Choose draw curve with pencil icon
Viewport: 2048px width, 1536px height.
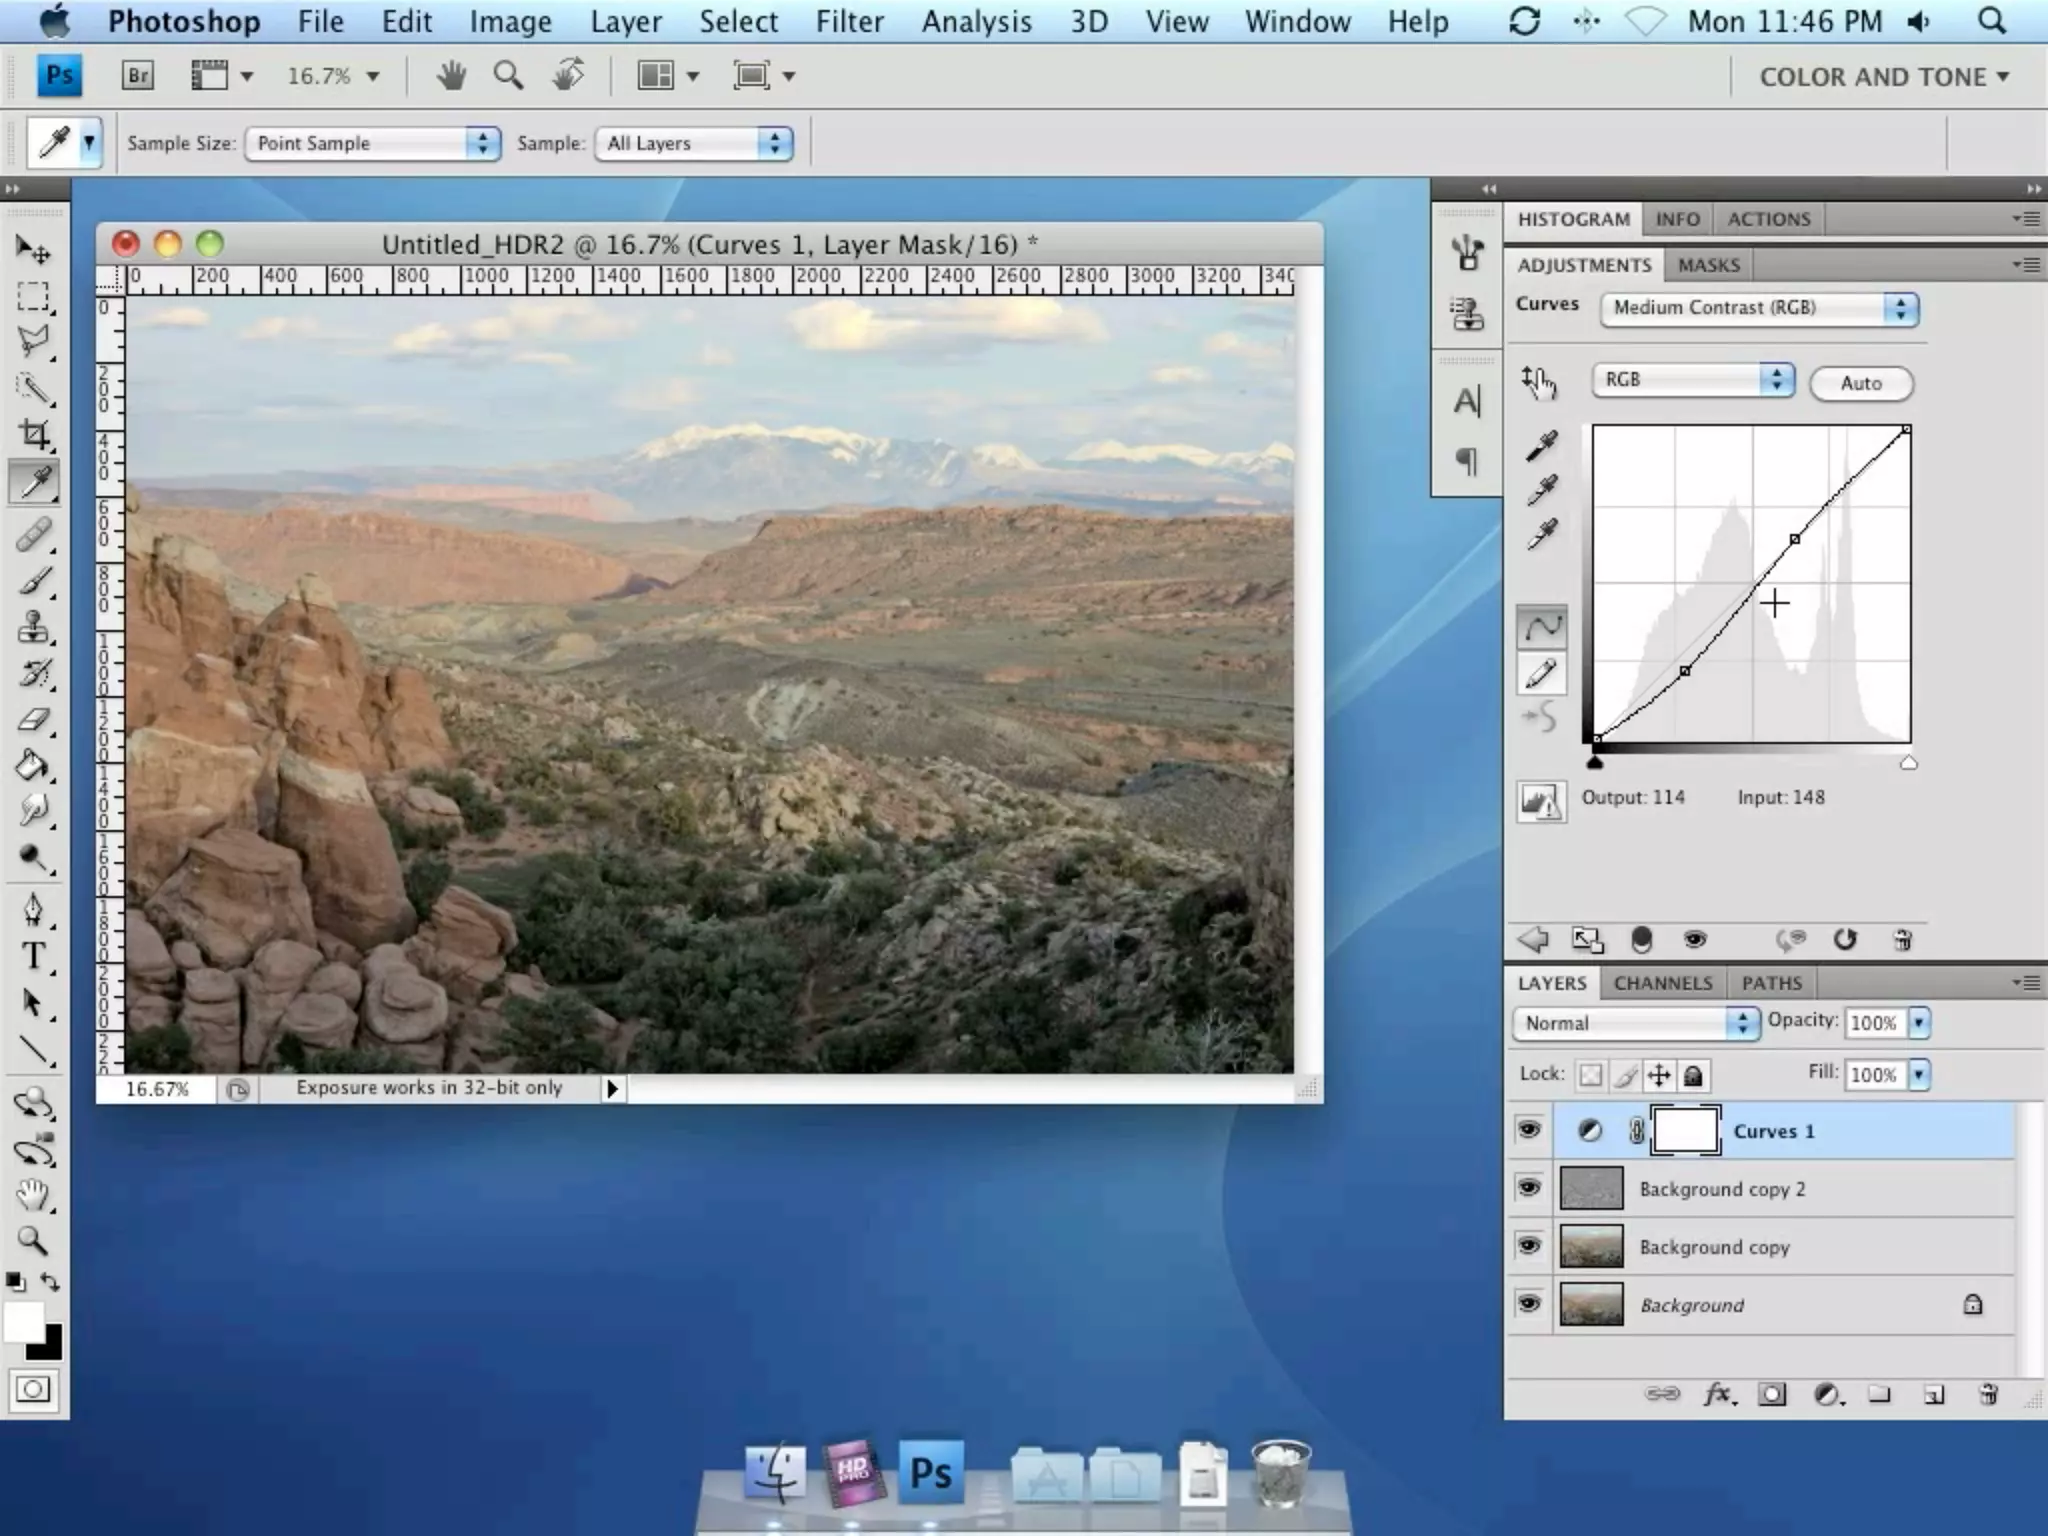(x=1541, y=674)
